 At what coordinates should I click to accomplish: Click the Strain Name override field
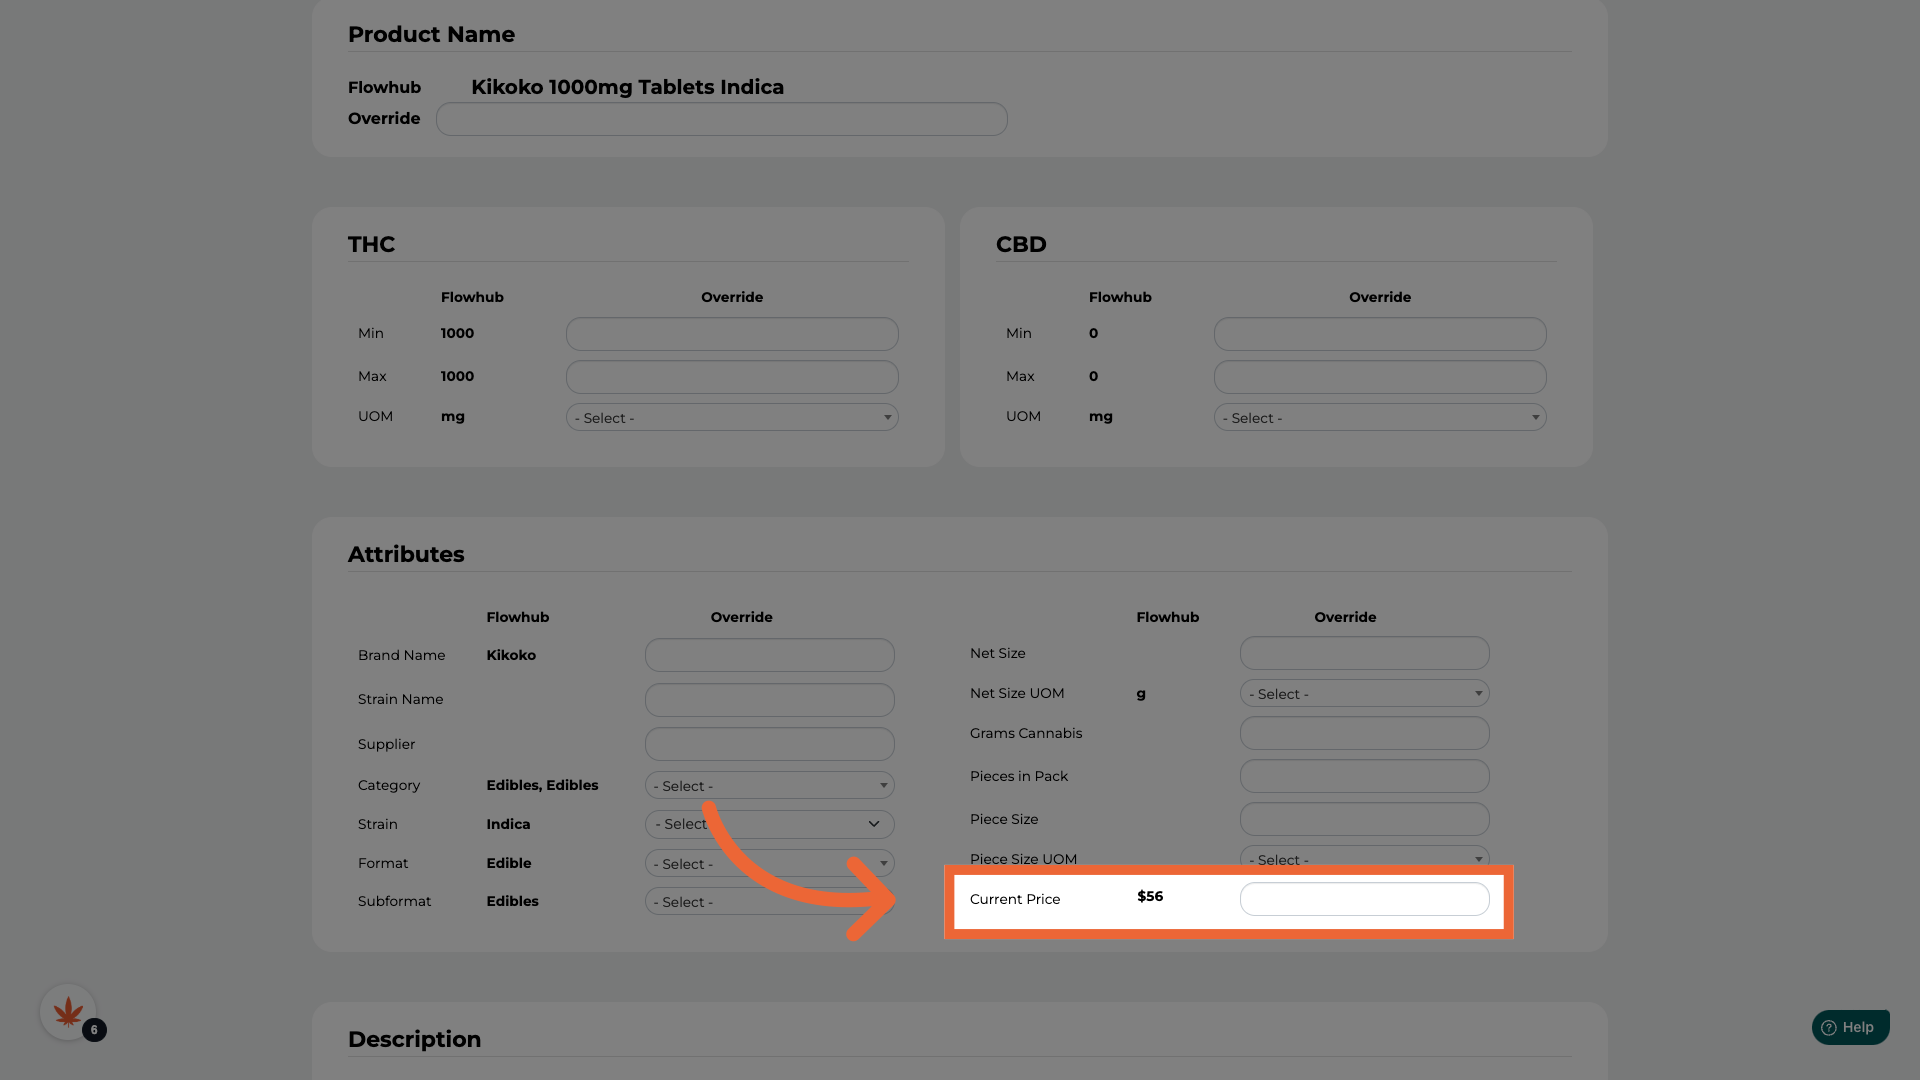(x=769, y=700)
